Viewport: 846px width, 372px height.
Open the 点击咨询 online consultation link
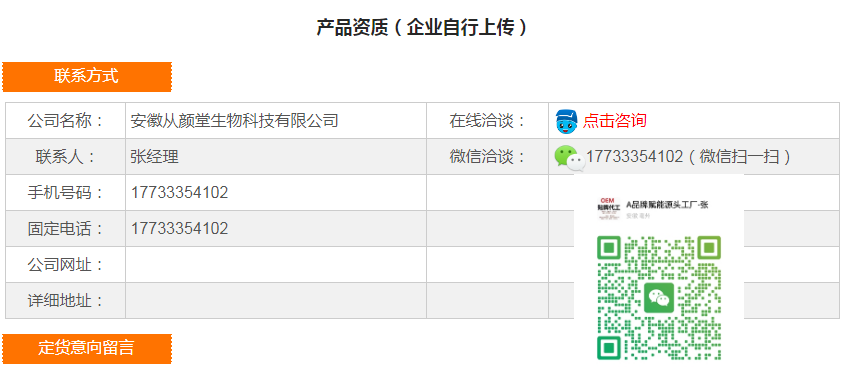pyautogui.click(x=615, y=120)
